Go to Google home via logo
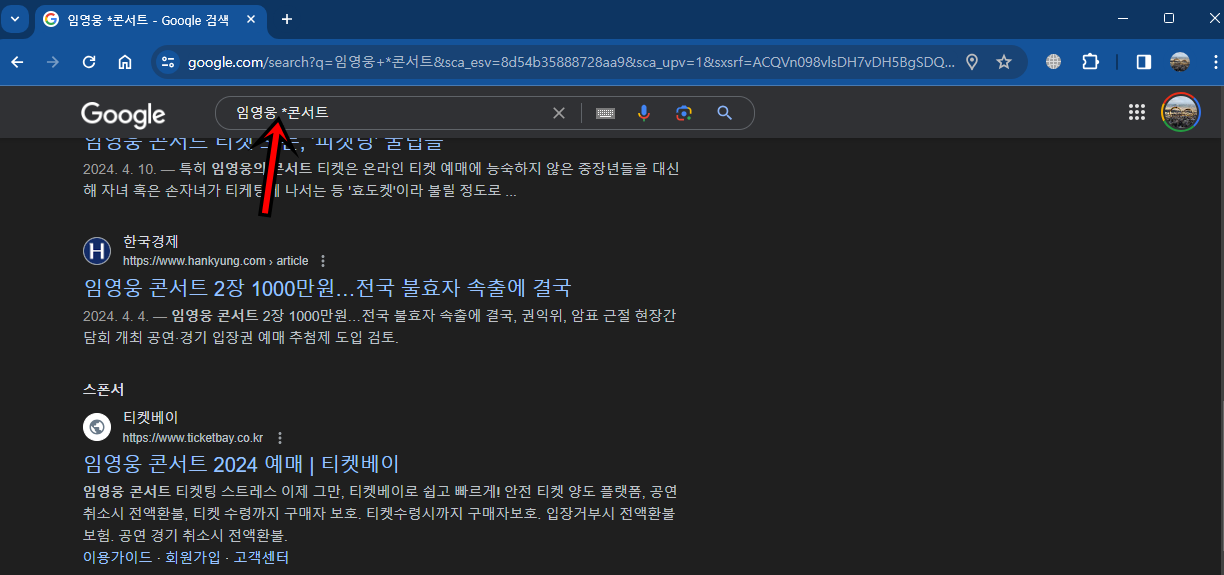Image resolution: width=1224 pixels, height=575 pixels. tap(123, 114)
